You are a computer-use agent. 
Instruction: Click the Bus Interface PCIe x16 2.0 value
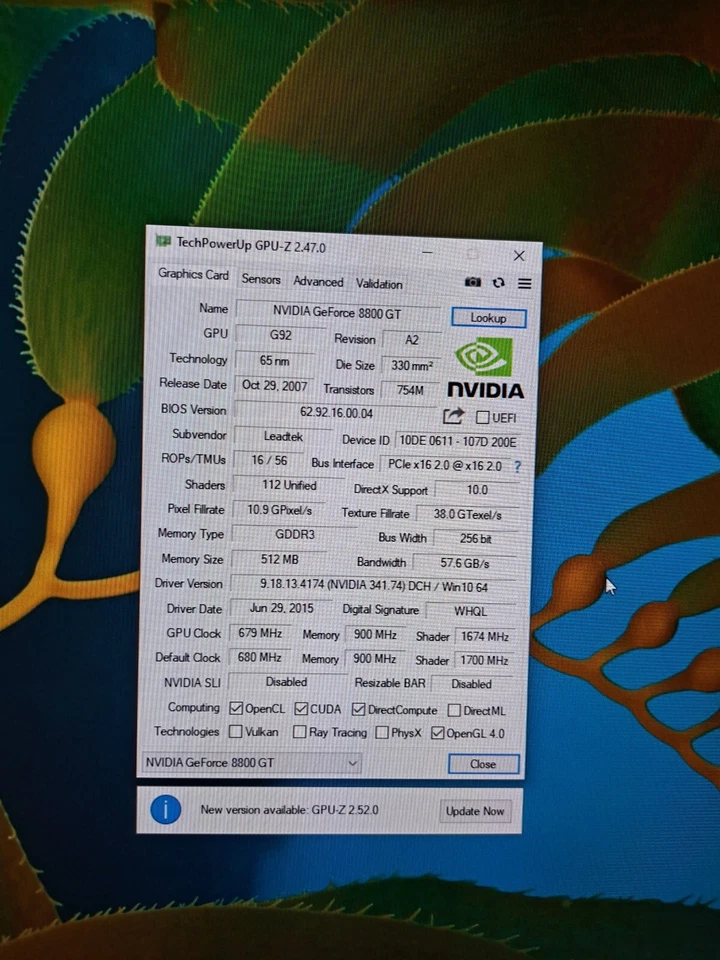tap(444, 465)
